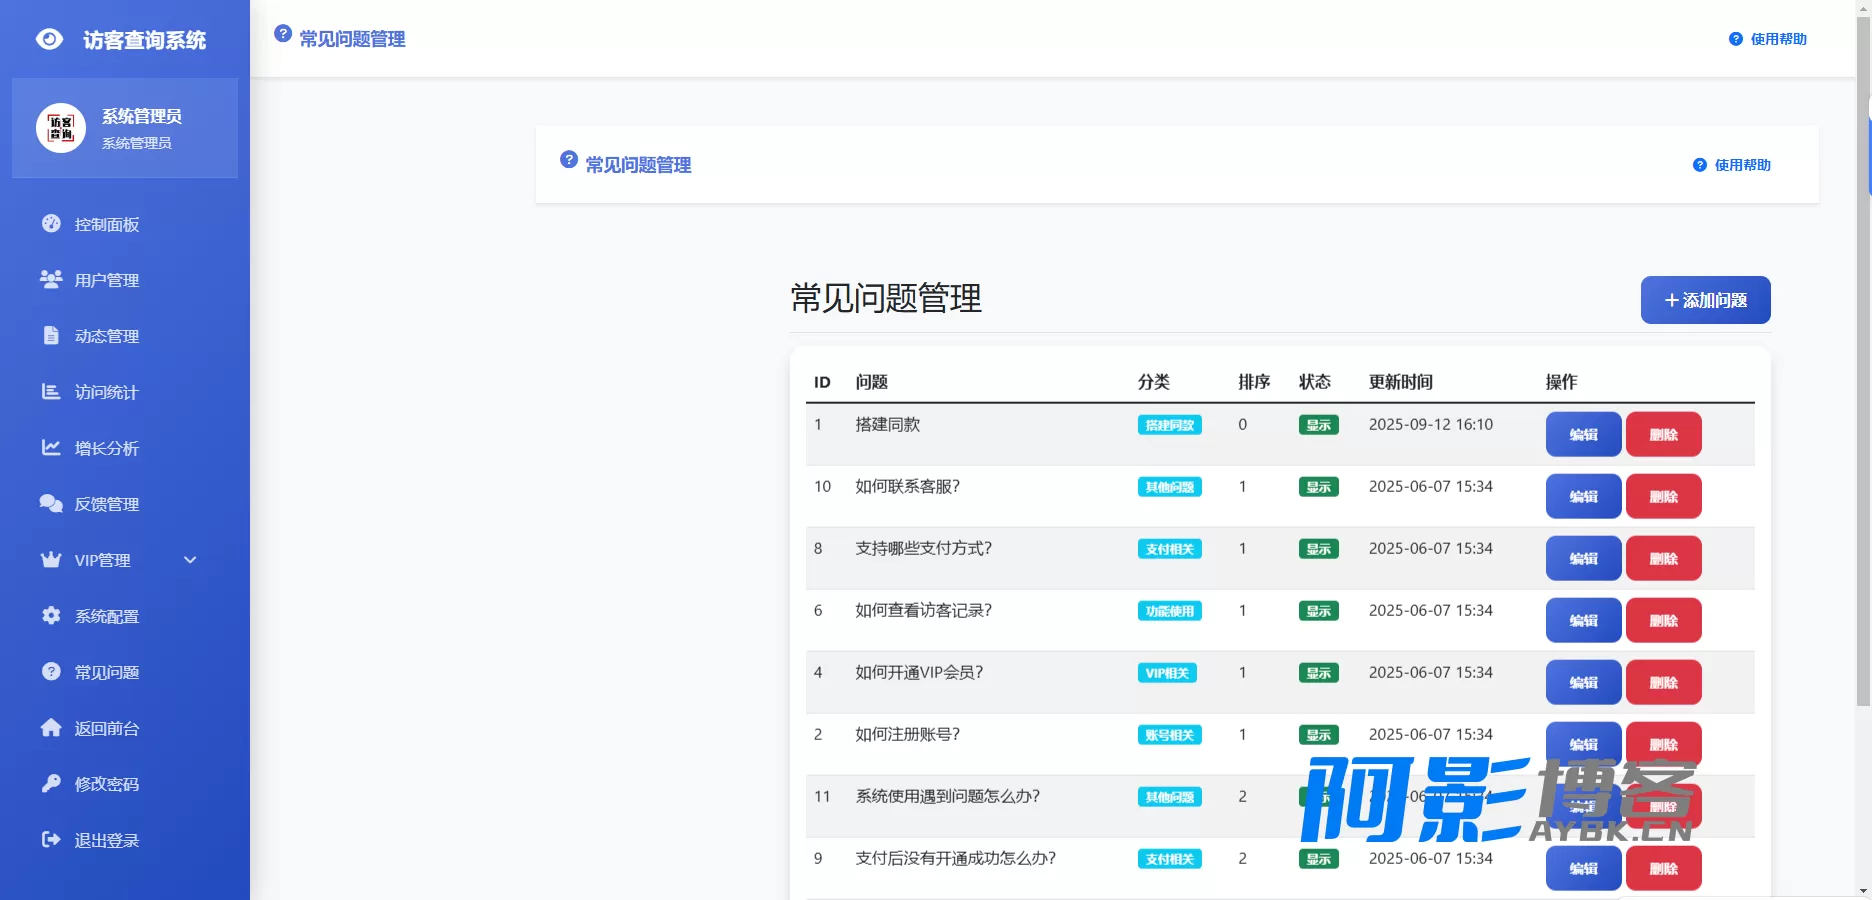Click the 修改密码 key icon

pos(51,783)
